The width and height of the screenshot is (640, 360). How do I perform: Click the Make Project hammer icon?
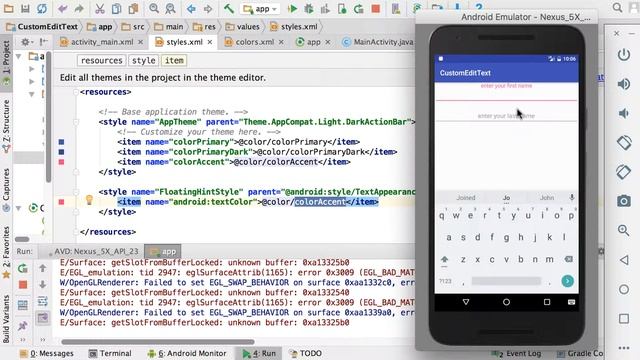point(229,8)
